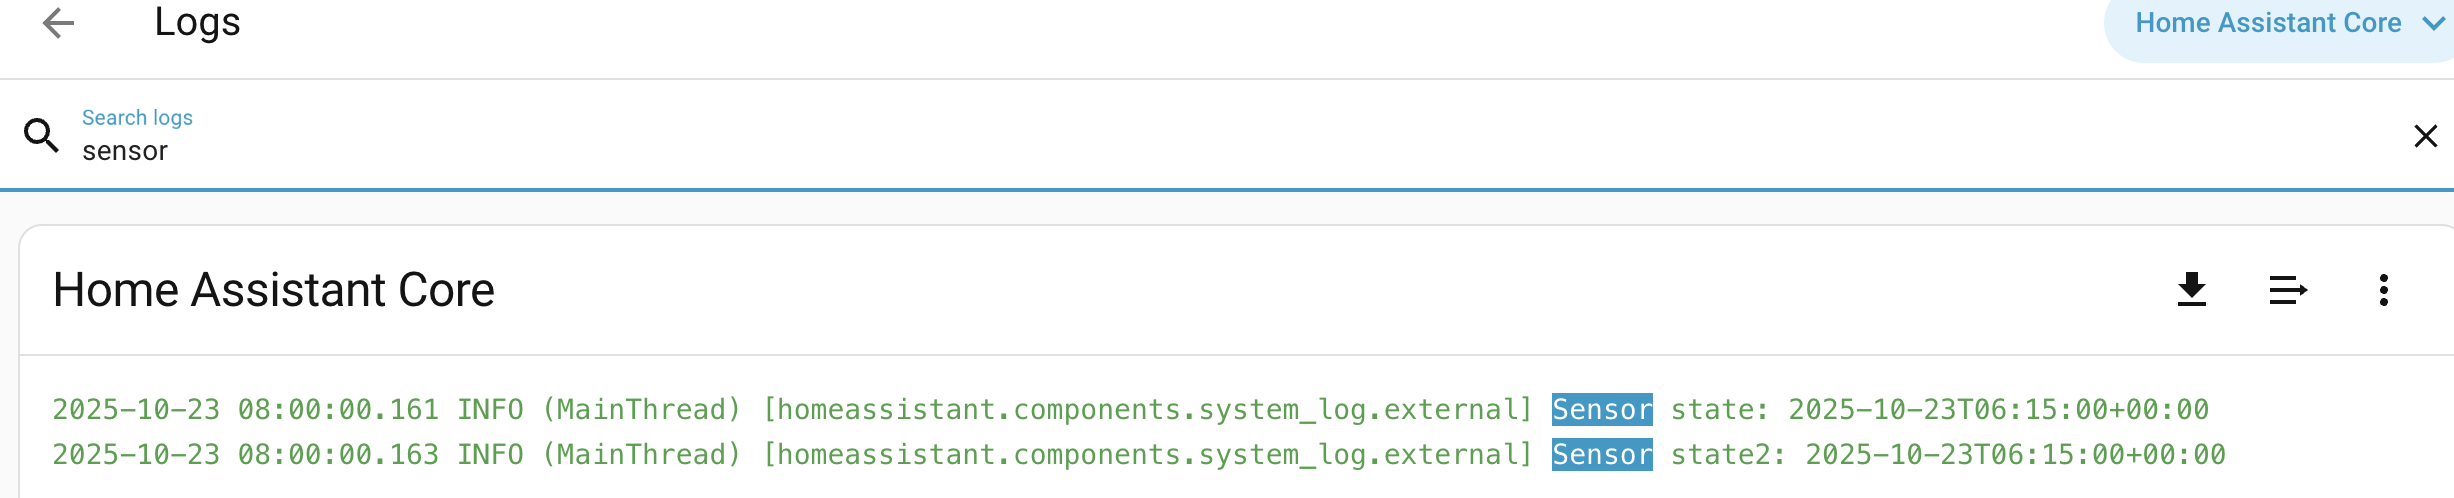The height and width of the screenshot is (498, 2454).
Task: Download the Home Assistant Core logs
Action: [2191, 290]
